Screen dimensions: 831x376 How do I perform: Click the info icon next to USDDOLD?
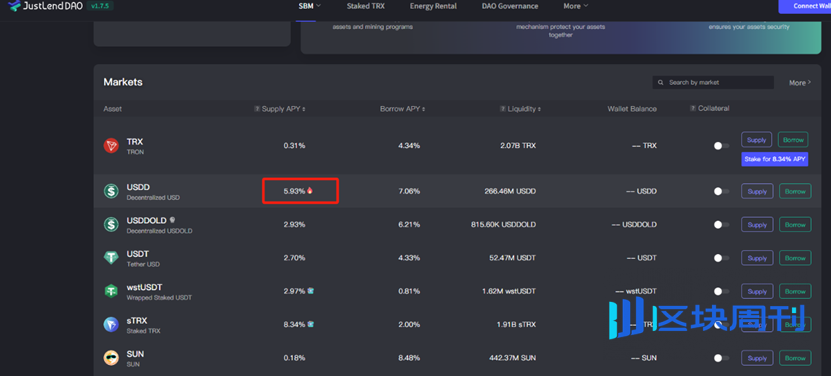172,220
